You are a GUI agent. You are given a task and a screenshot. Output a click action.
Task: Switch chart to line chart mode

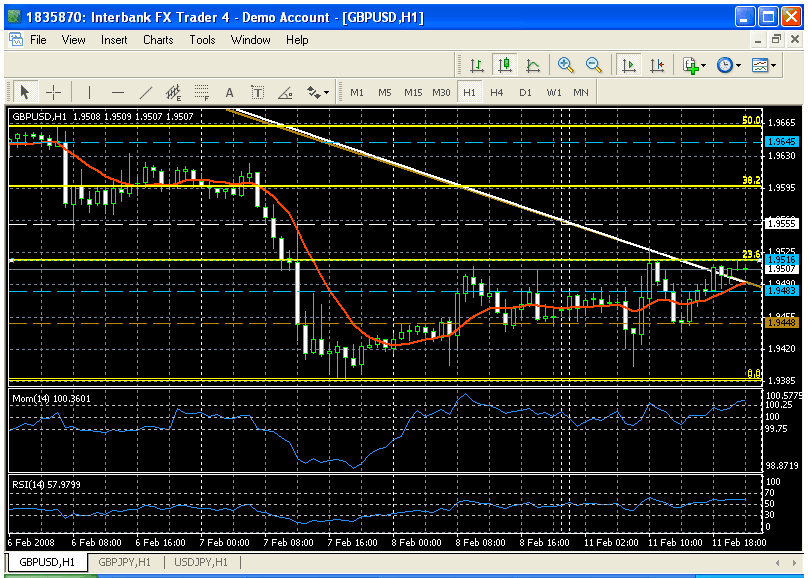pyautogui.click(x=533, y=65)
